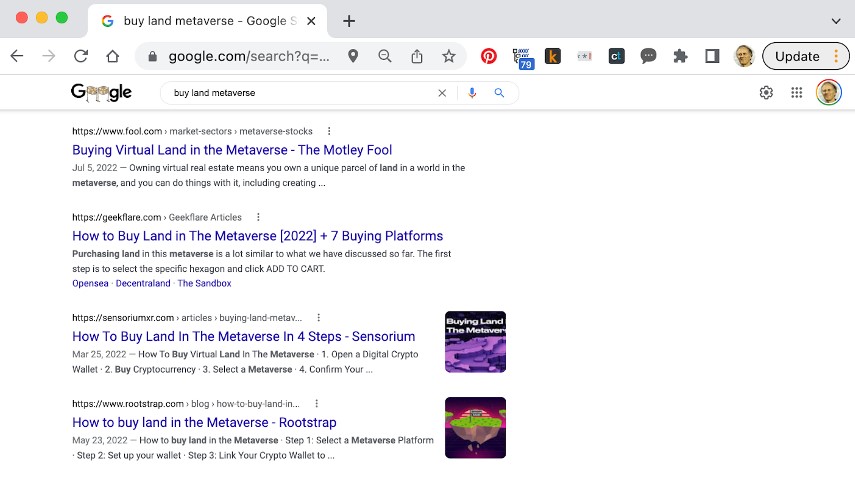855x477 pixels.
Task: Click the Google search box
Action: (303, 93)
